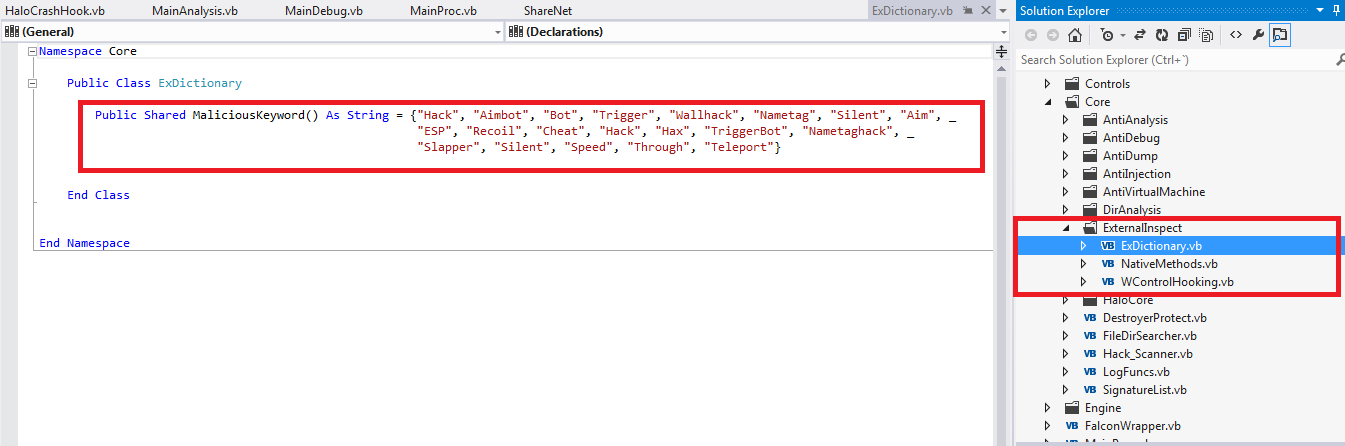Click Sync with Active Document arrows icon
Image resolution: width=1345 pixels, height=446 pixels.
click(1139, 35)
